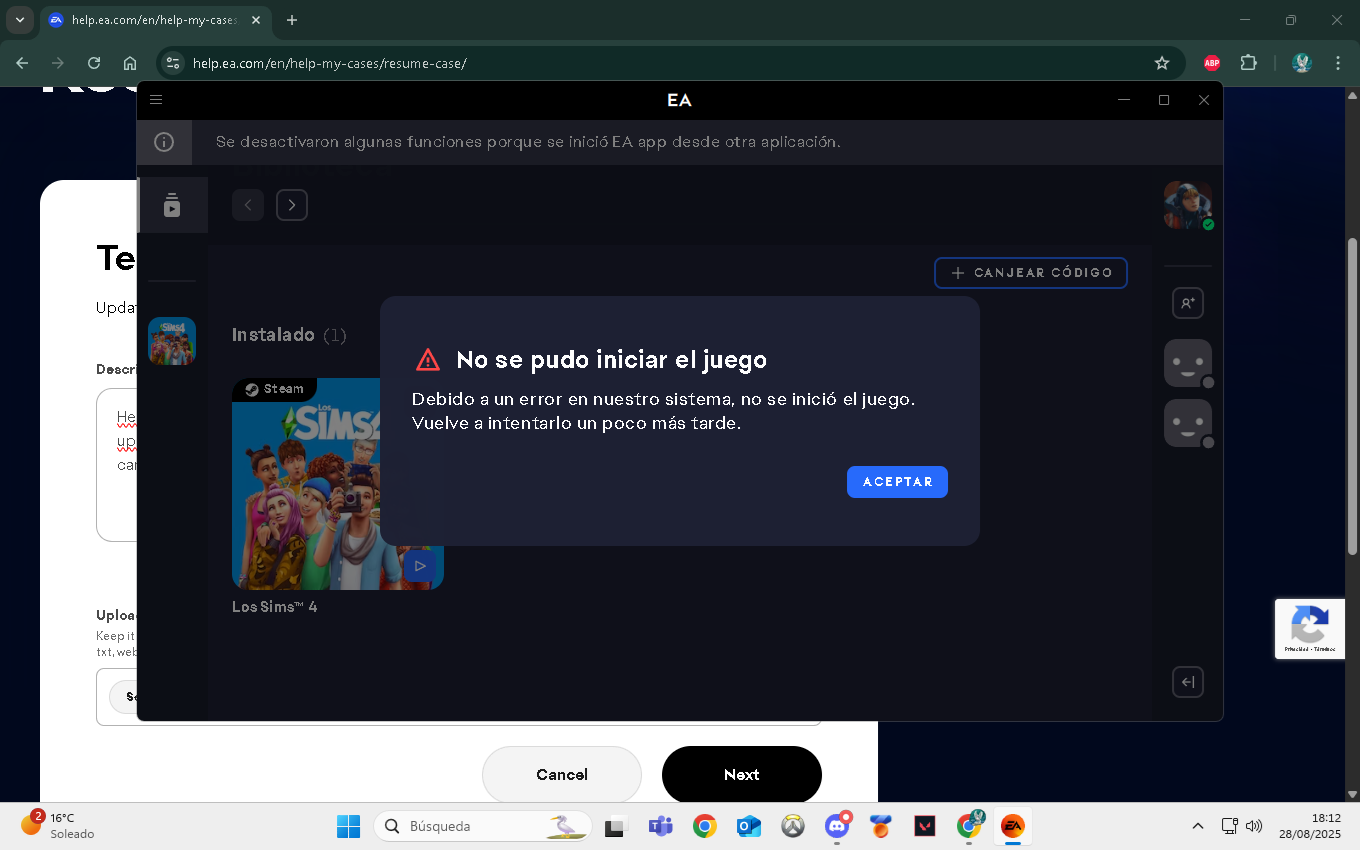
Task: Open Outlook from taskbar
Action: pos(749,826)
